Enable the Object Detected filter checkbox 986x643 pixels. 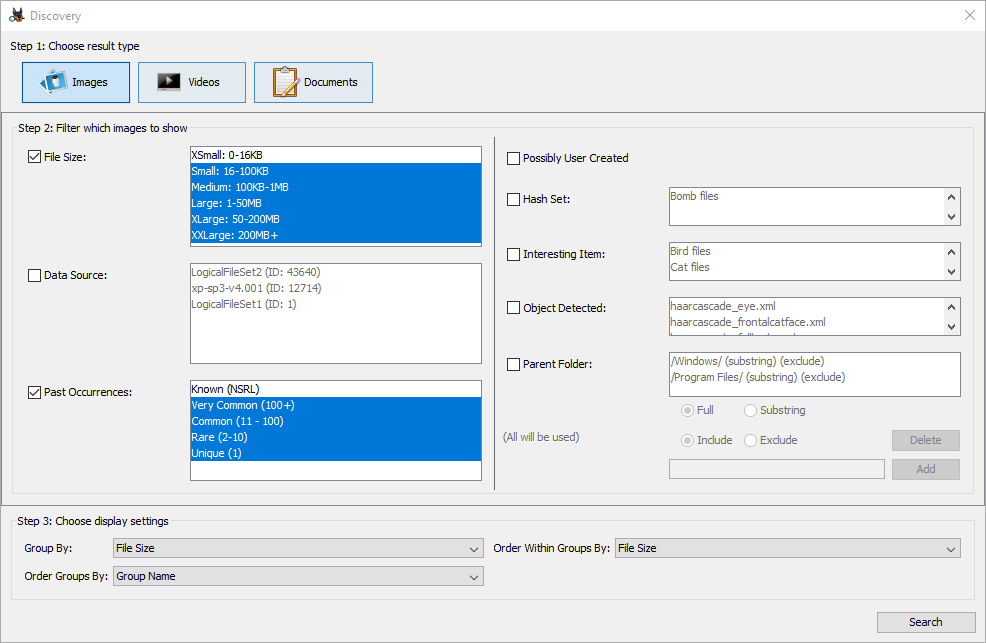click(x=513, y=308)
